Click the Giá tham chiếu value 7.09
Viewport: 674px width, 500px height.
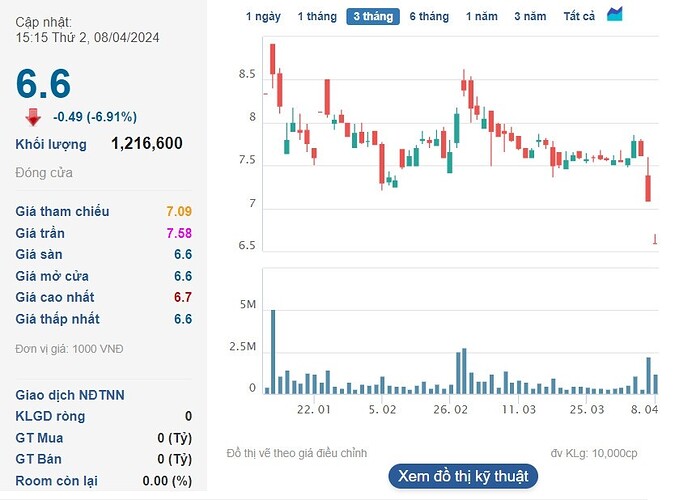click(179, 211)
